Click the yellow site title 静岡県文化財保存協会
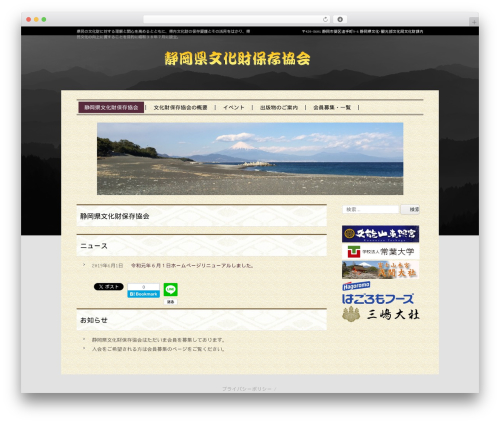The height and width of the screenshot is (423, 500). click(x=237, y=59)
